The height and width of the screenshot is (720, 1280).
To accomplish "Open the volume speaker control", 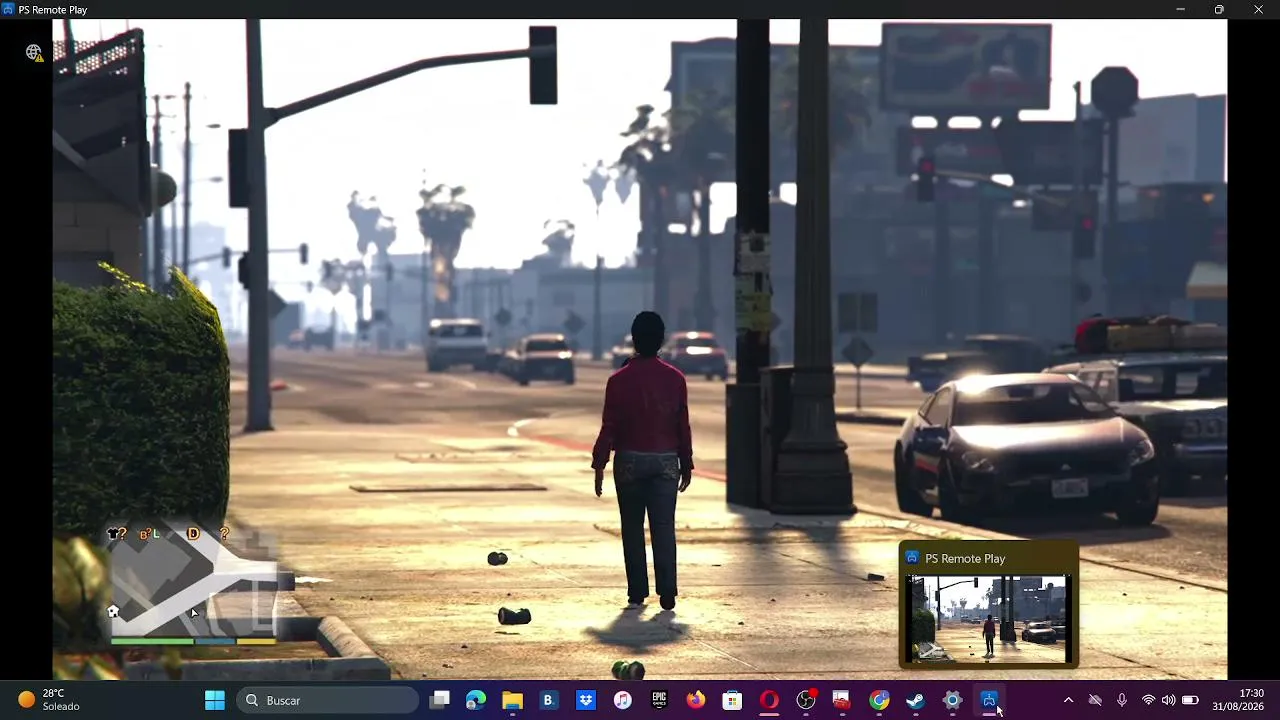I will pyautogui.click(x=1168, y=700).
